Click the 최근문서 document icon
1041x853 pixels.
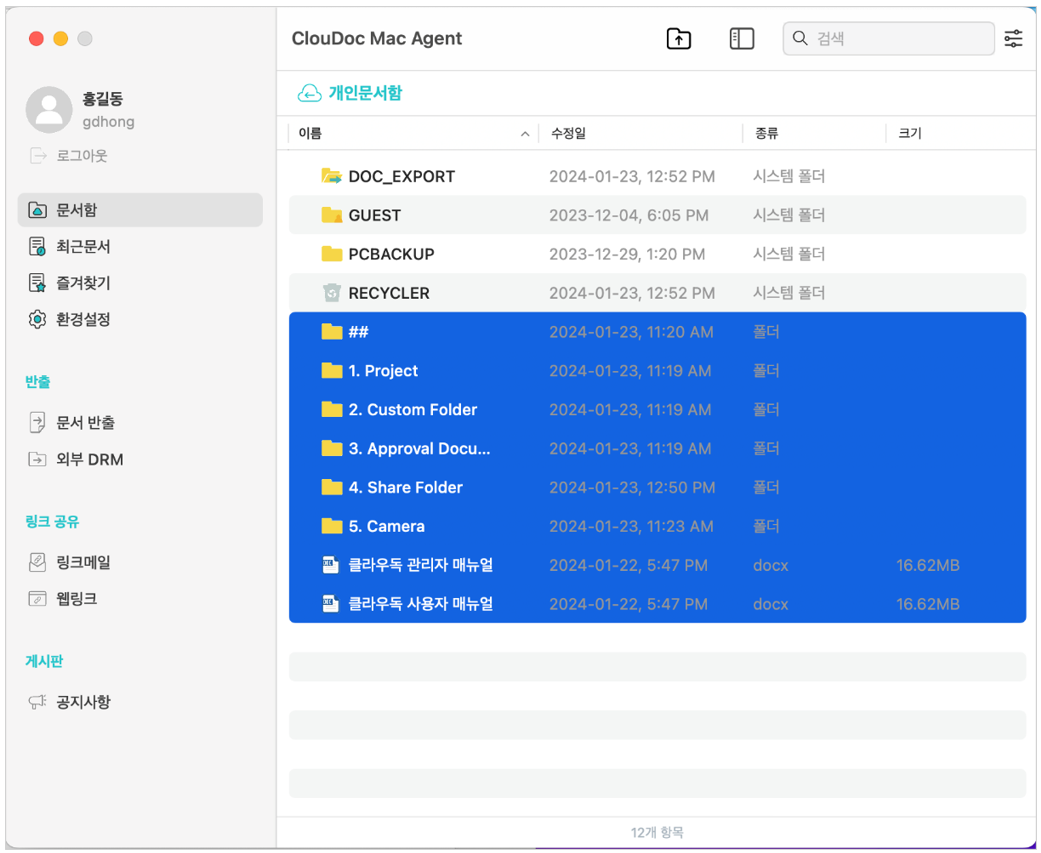37,246
